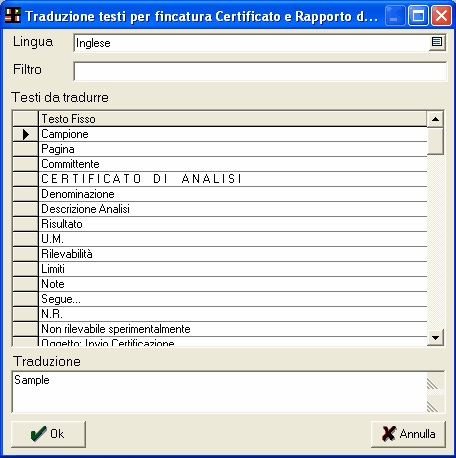Screen dimensions: 456x458
Task: Click the Testo Fisso column header
Action: coord(233,119)
